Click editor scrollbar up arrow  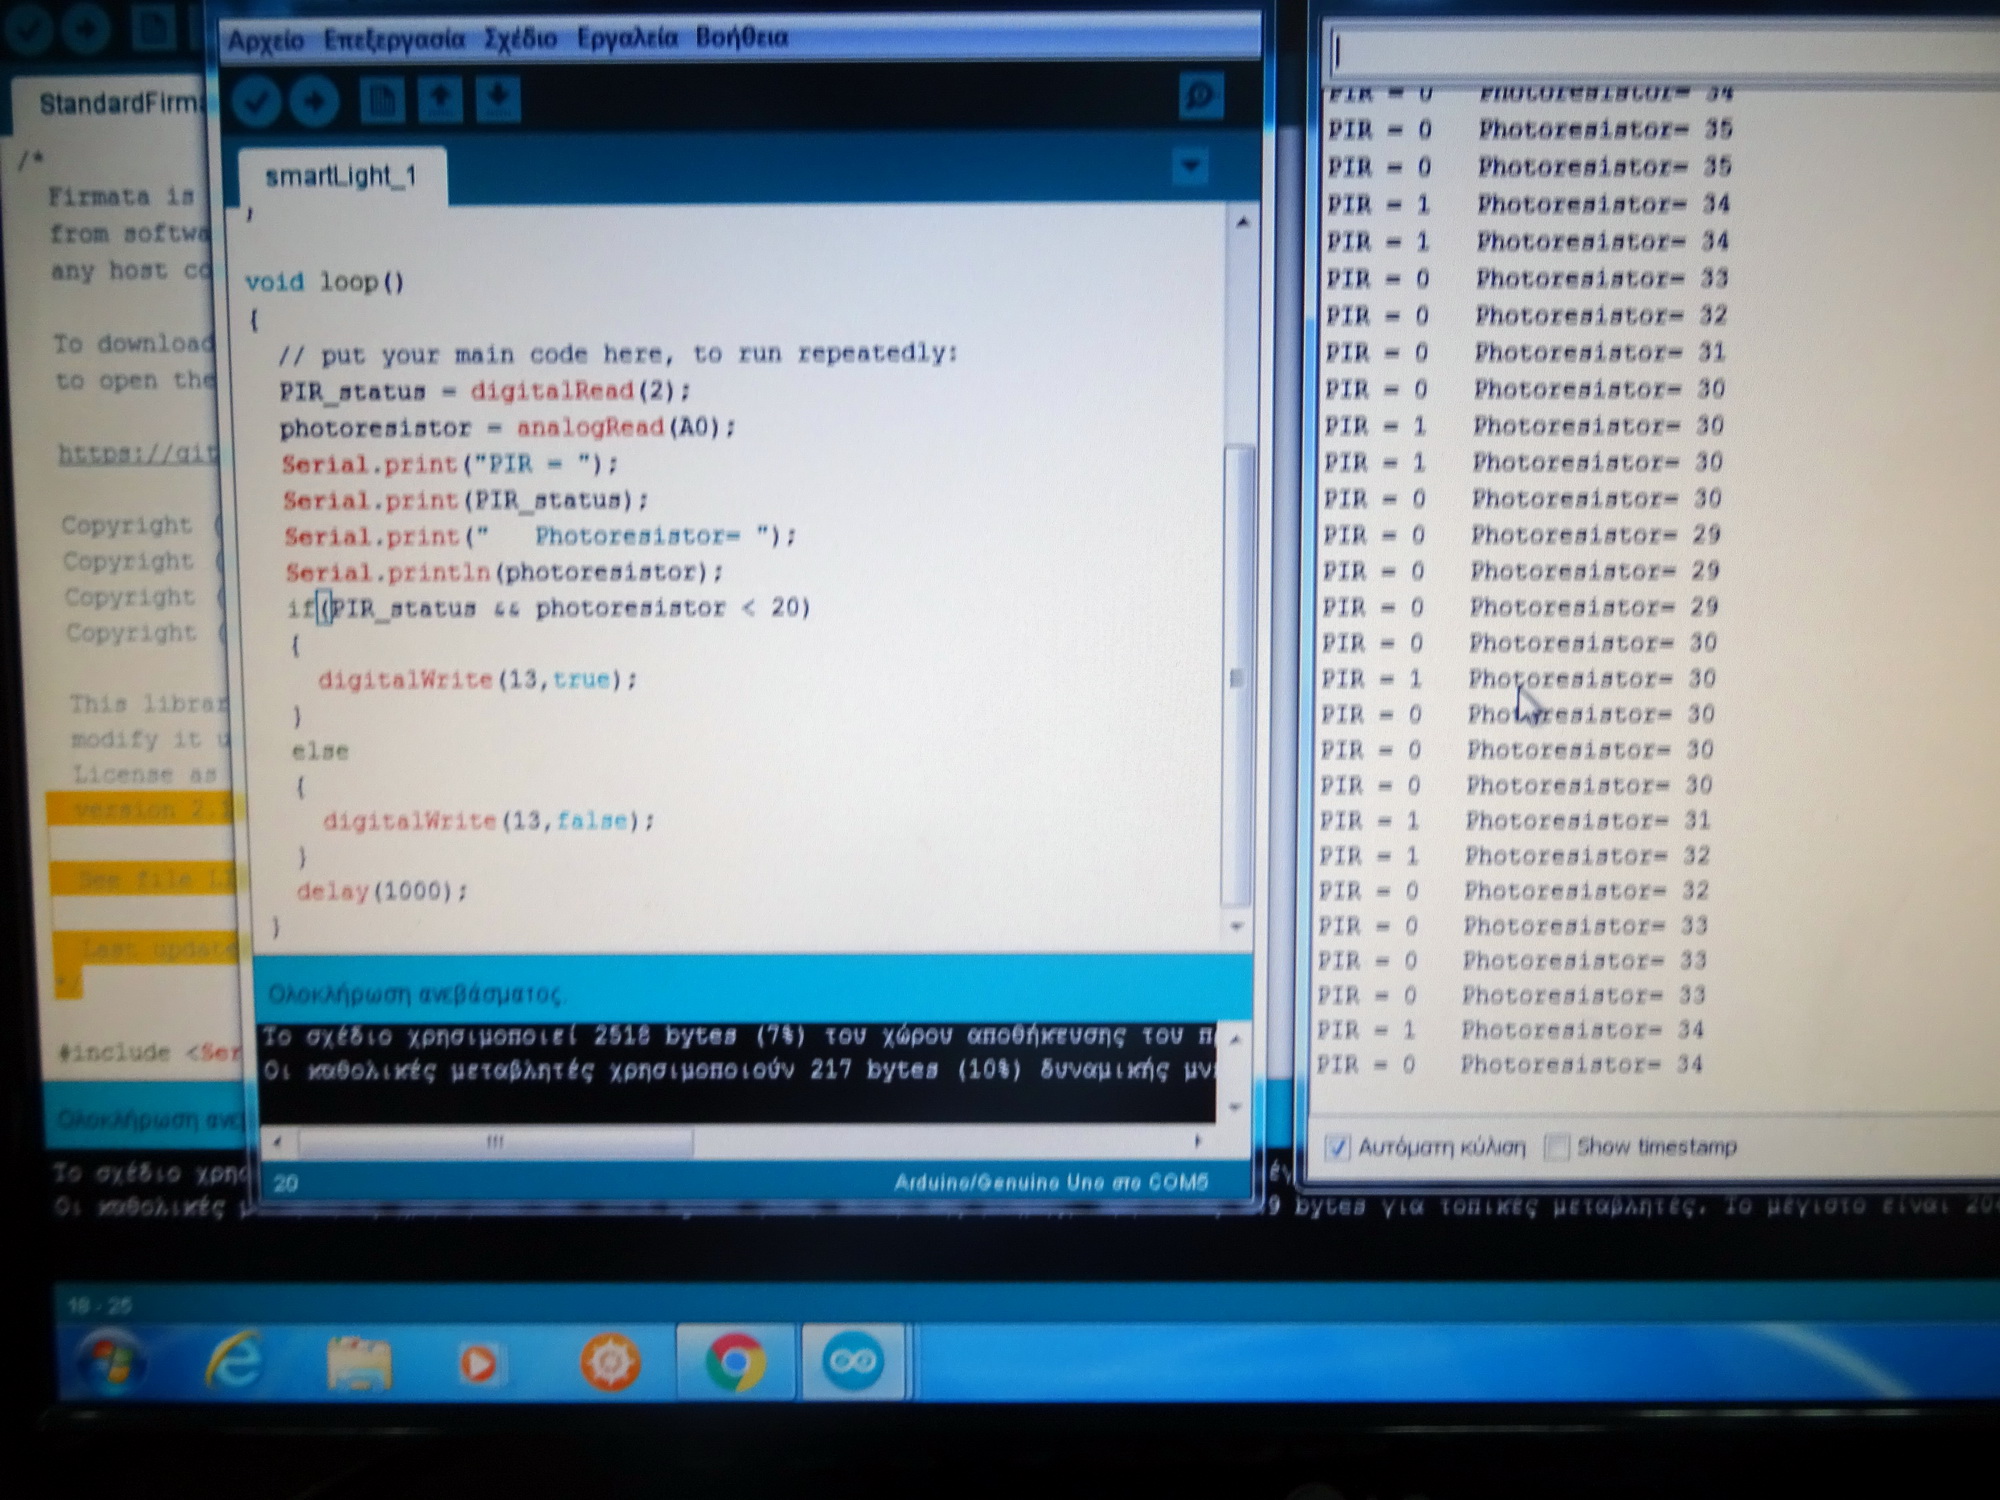(x=1241, y=223)
